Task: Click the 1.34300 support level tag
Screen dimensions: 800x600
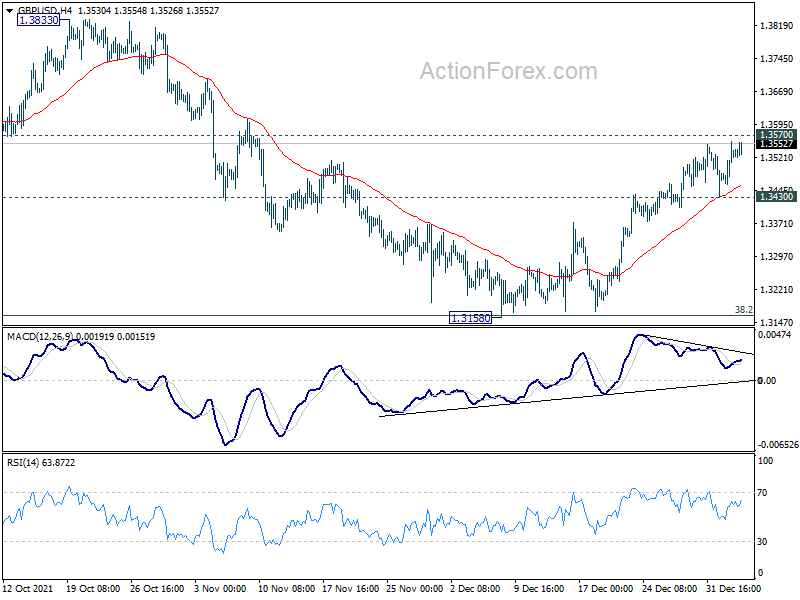Action: click(776, 197)
